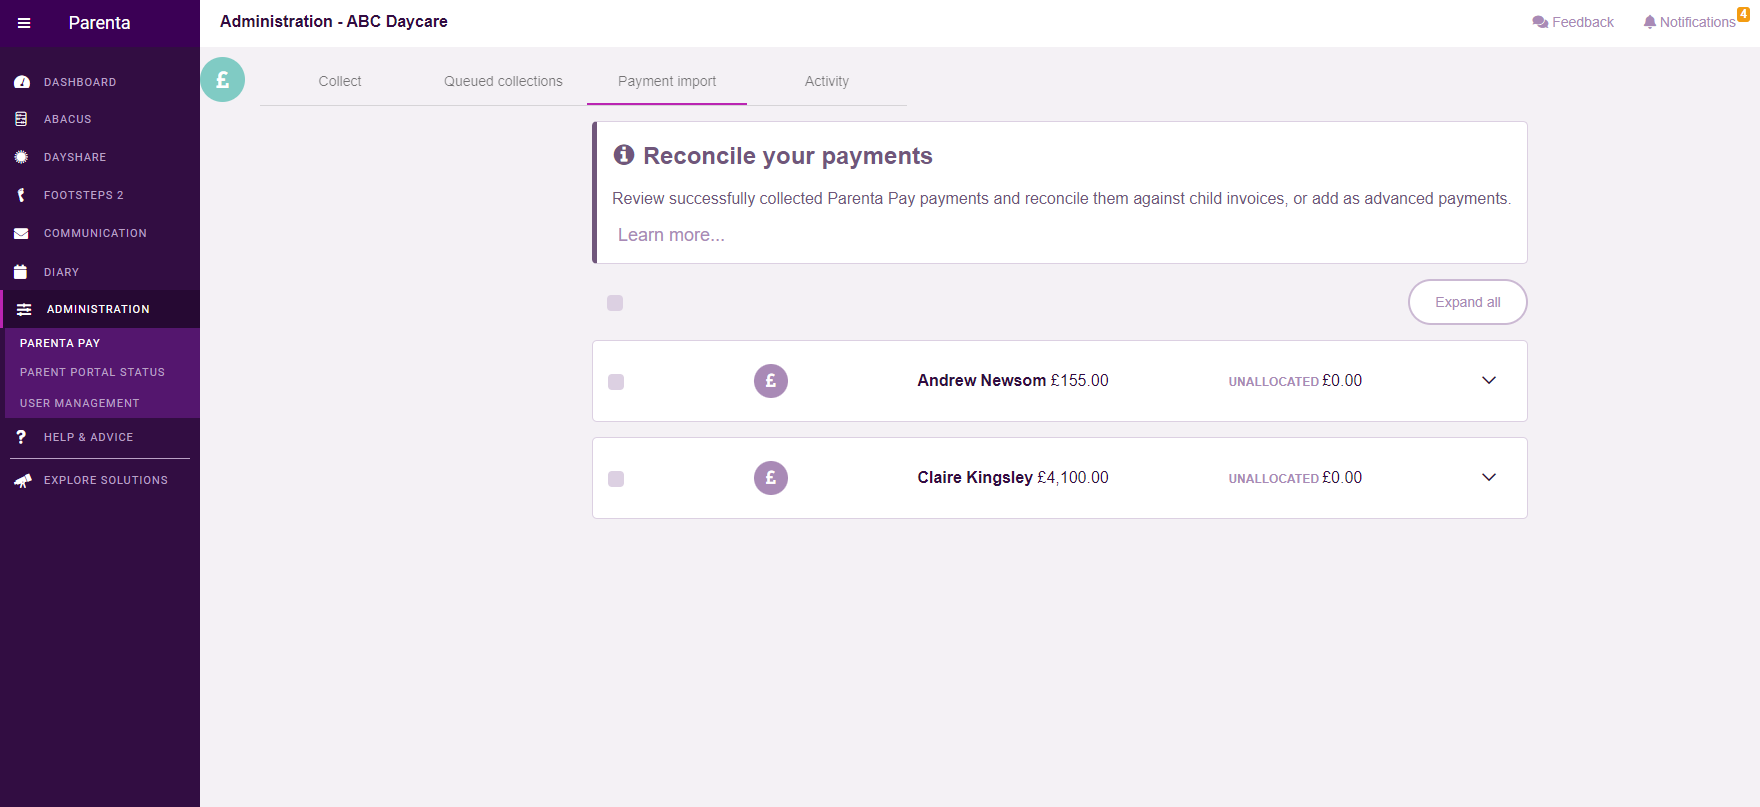Image resolution: width=1760 pixels, height=807 pixels.
Task: Click UNALLOCATED £0.00 in Claire Kingsley row
Action: (1295, 478)
